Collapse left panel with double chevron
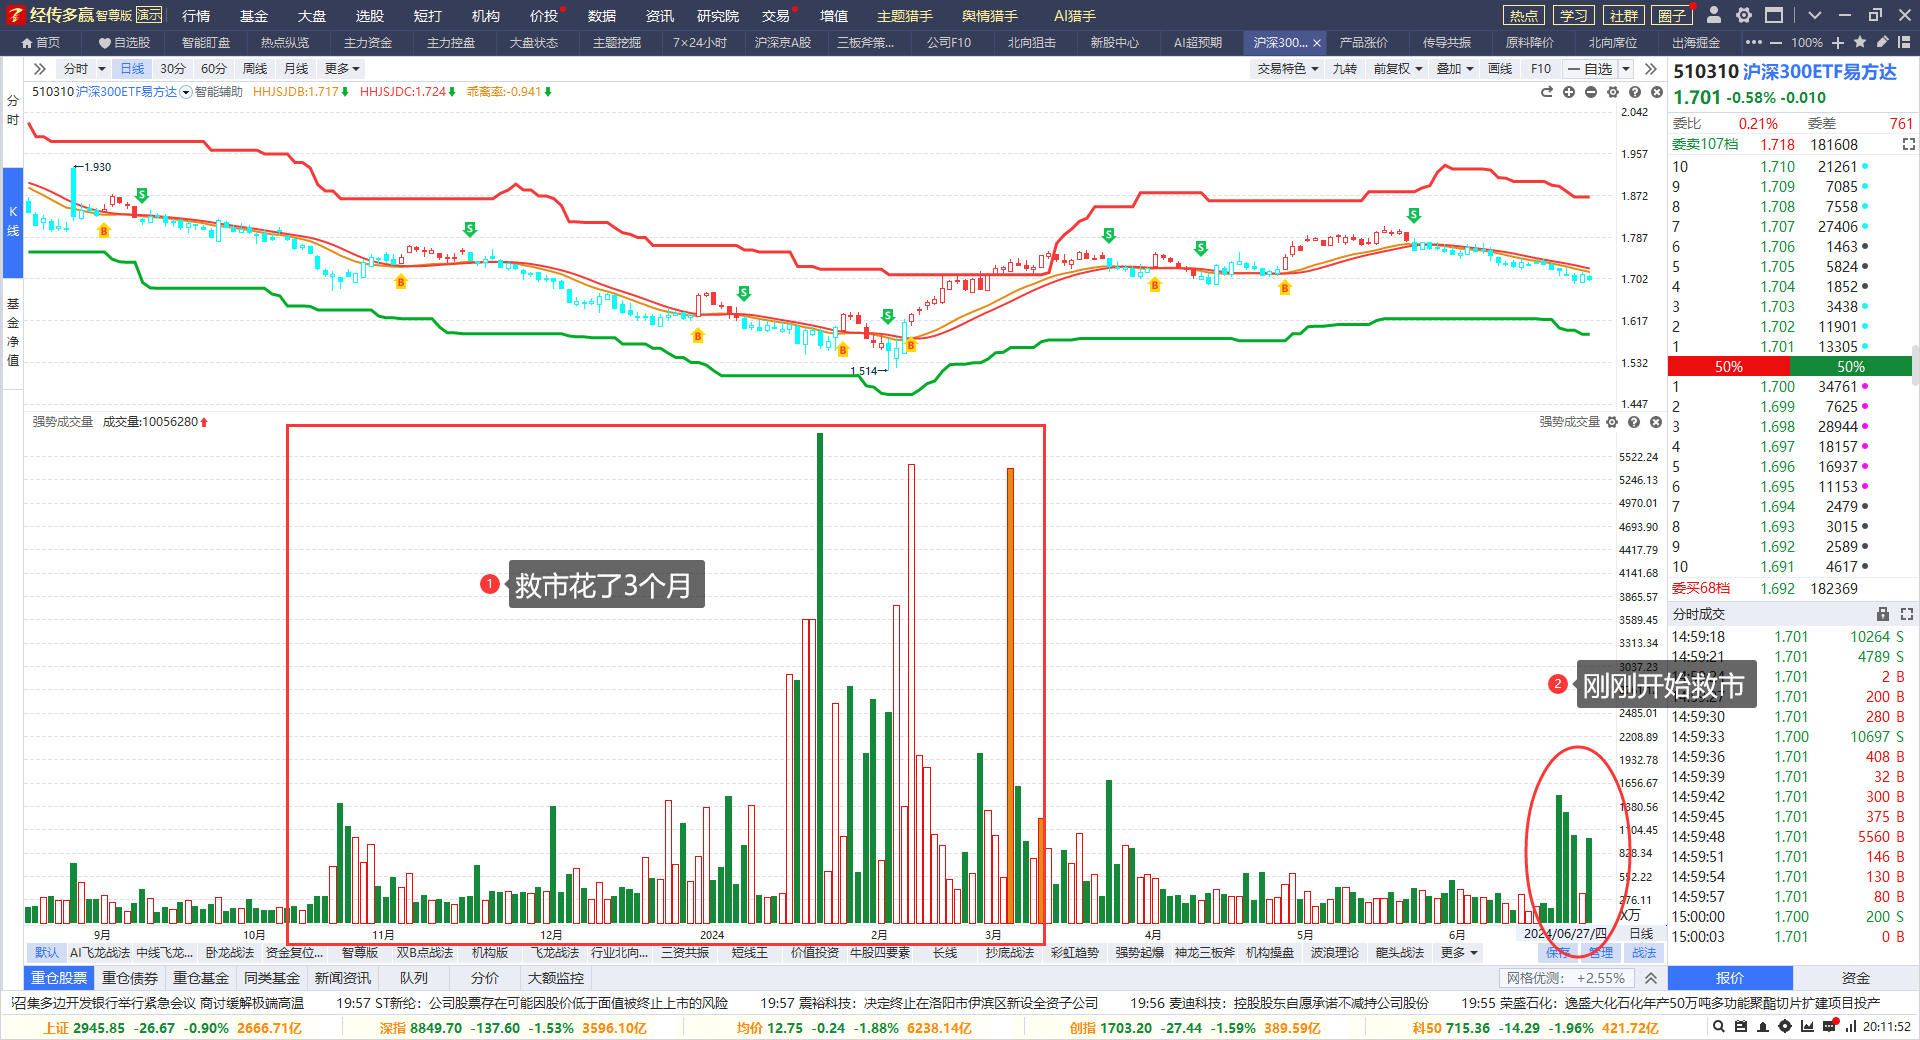This screenshot has width=1920, height=1040. (40, 69)
